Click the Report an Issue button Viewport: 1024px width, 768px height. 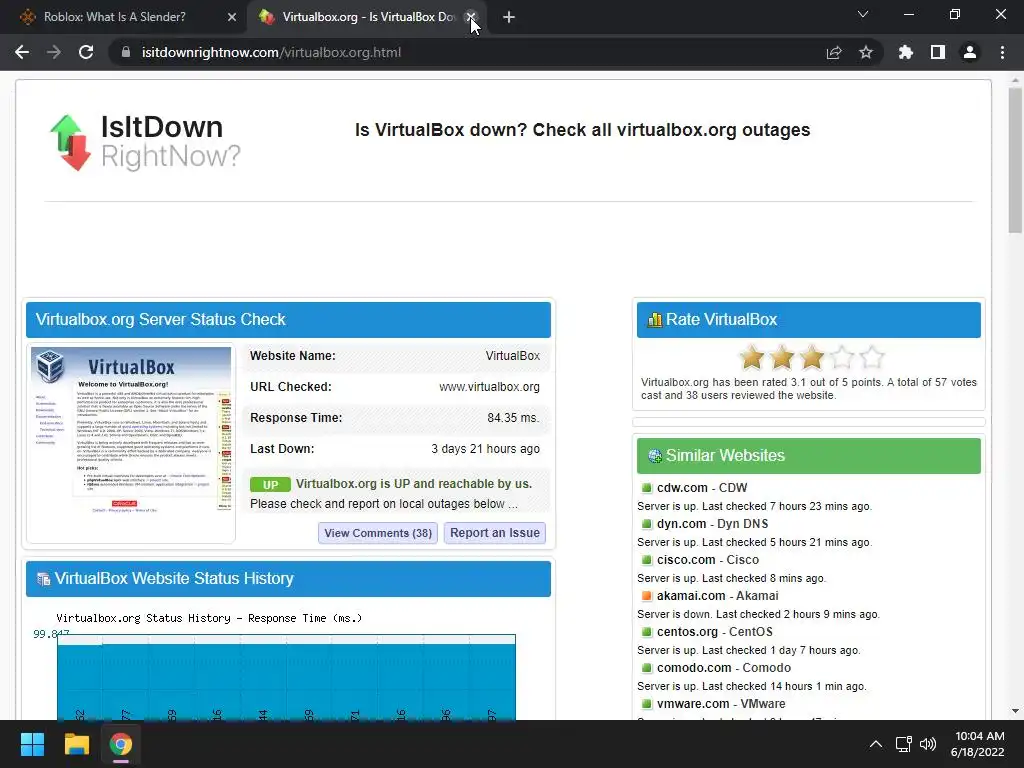coord(494,533)
